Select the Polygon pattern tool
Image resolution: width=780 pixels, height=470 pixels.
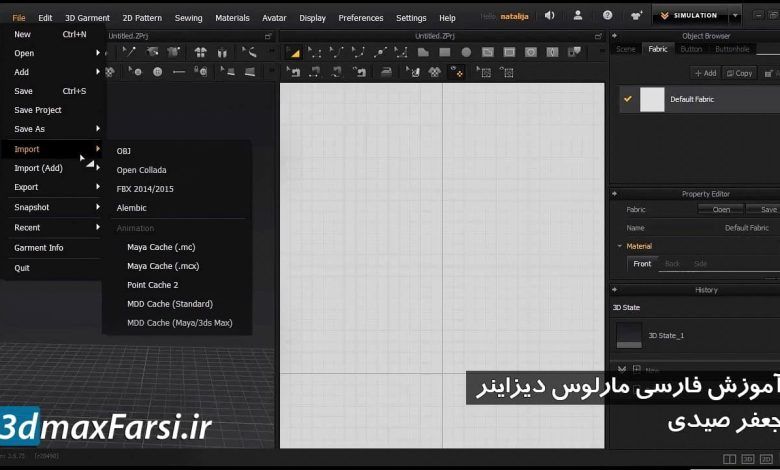point(423,52)
